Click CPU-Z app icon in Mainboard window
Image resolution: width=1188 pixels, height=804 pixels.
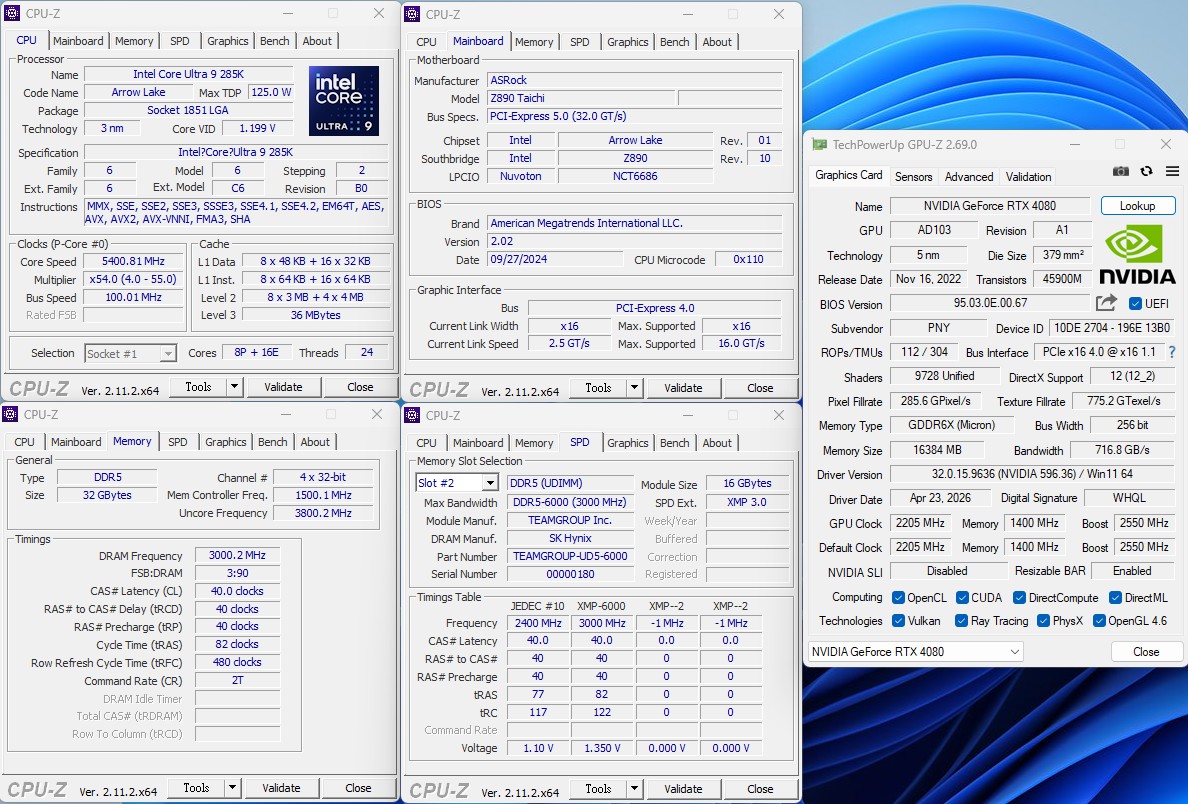(412, 14)
